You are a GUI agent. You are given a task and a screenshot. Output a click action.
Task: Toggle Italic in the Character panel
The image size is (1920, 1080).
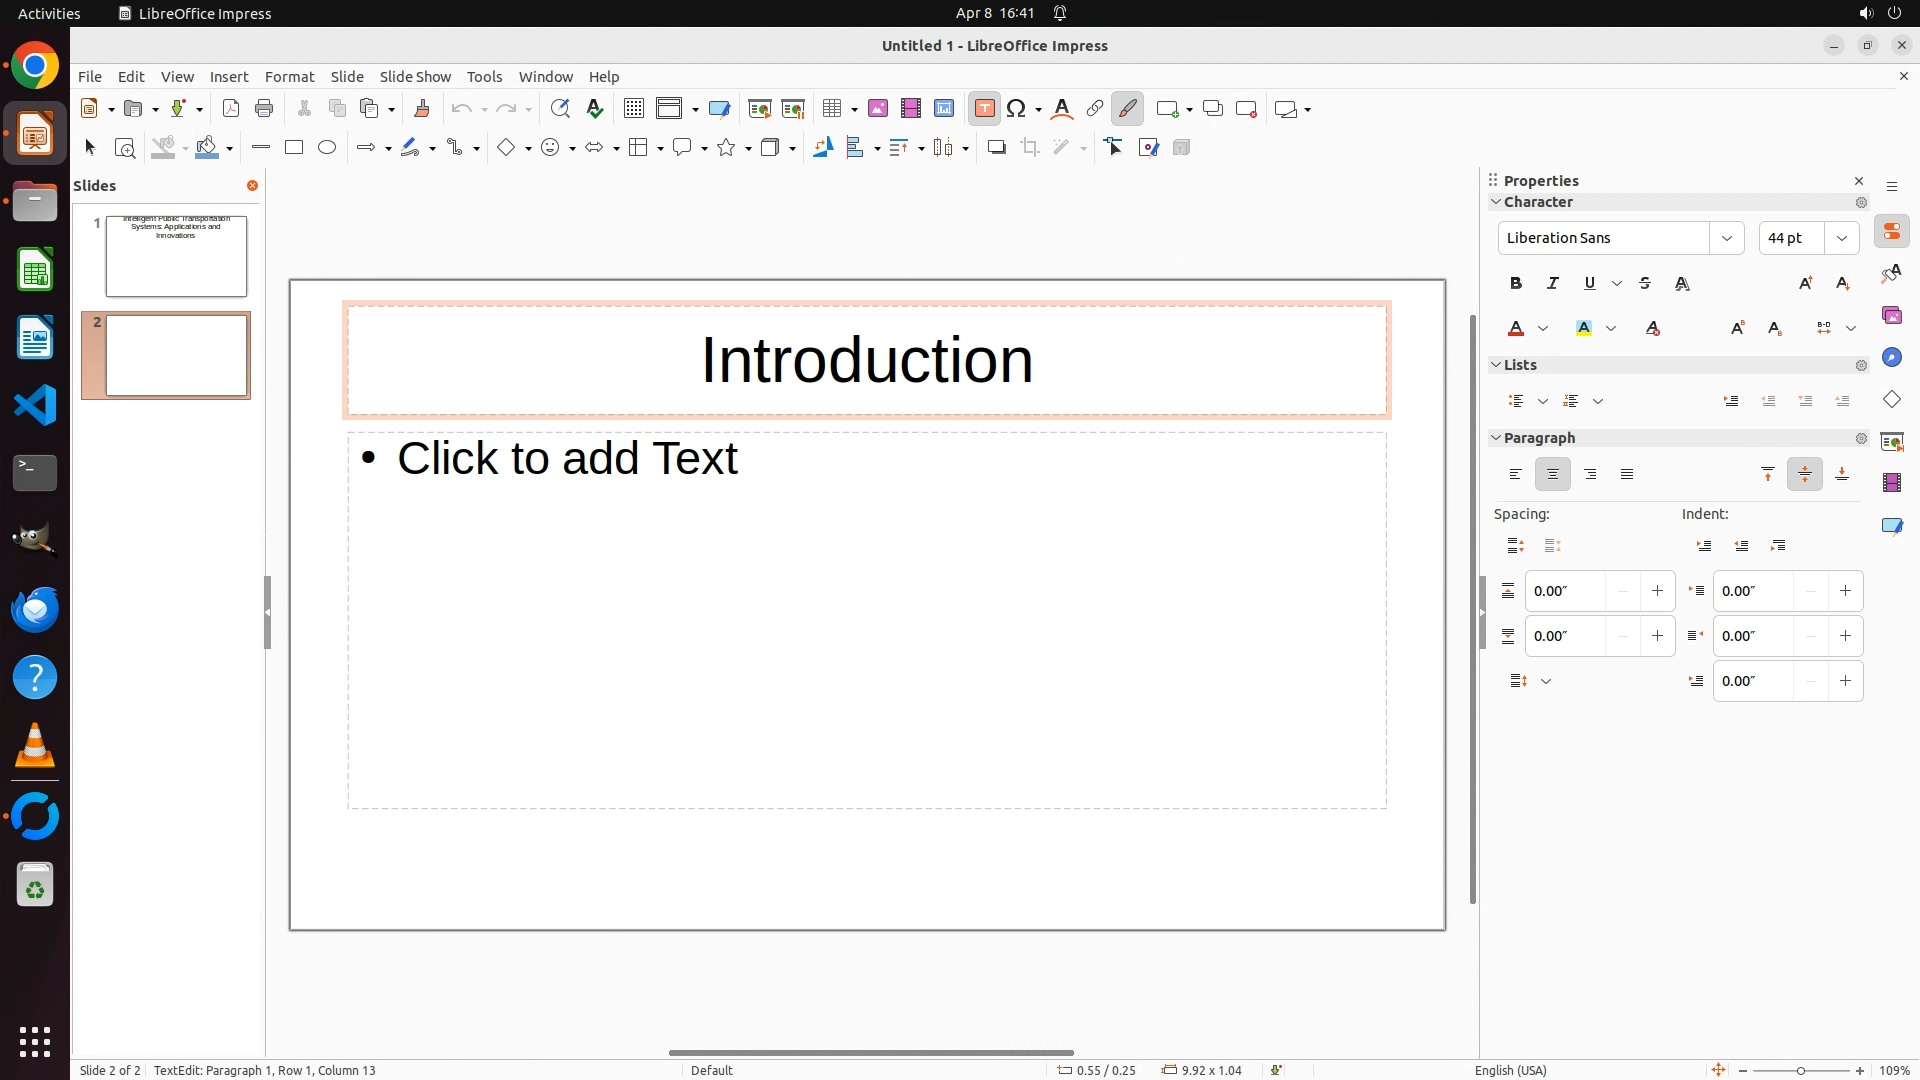coord(1553,284)
